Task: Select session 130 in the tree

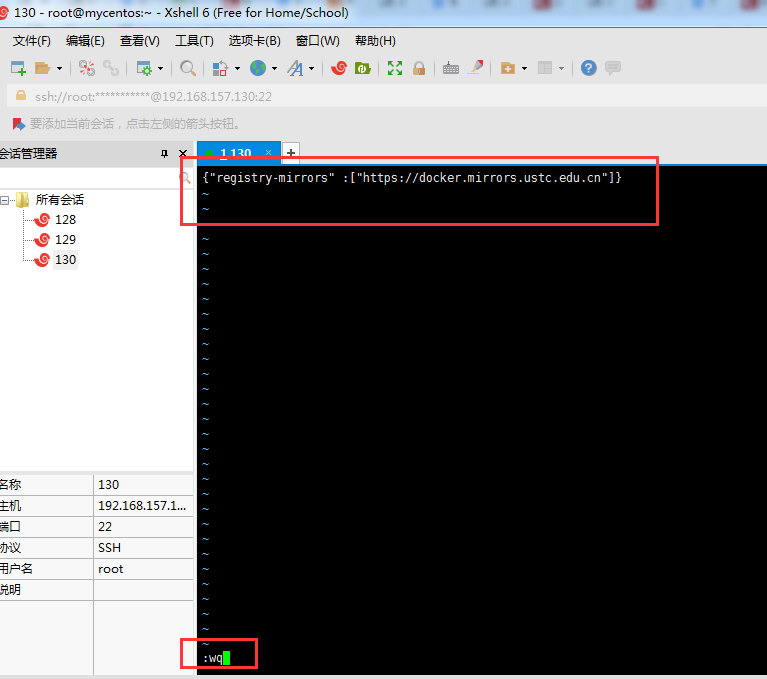Action: click(x=55, y=260)
